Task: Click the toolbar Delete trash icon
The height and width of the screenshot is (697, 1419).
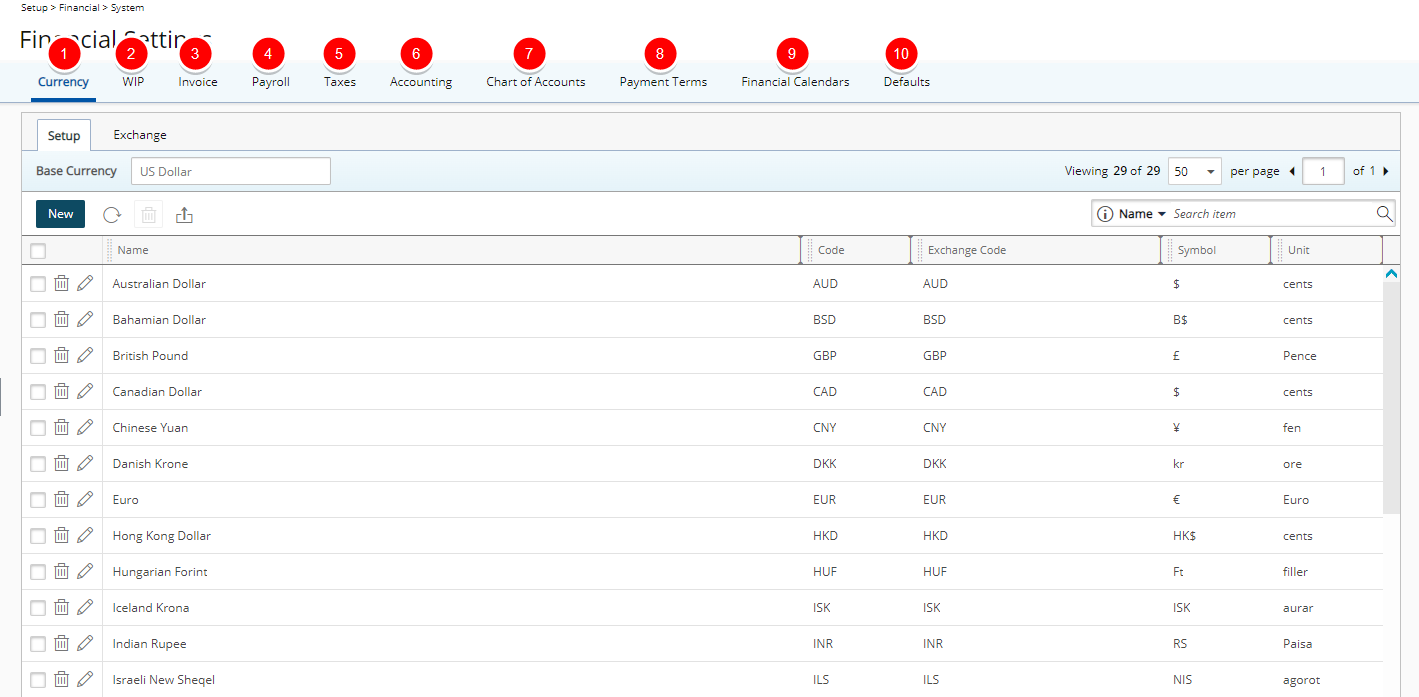Action: coord(148,214)
